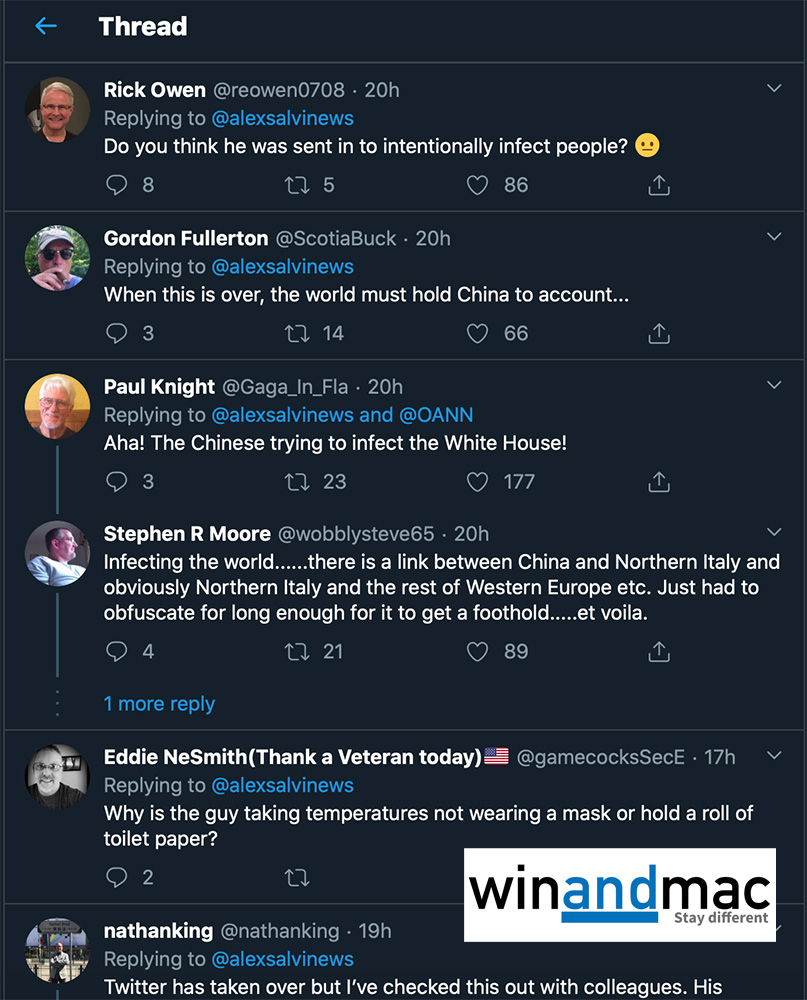Retweet Gordon Fullerton's tweet
807x1000 pixels.
tap(297, 333)
